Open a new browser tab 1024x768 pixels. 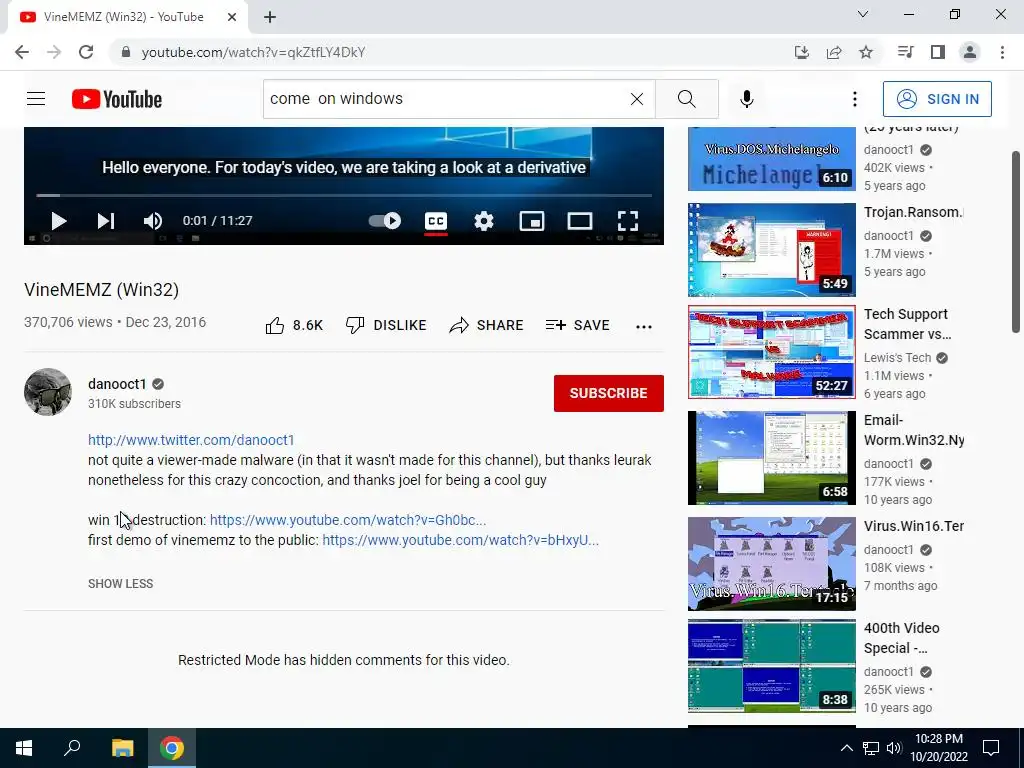tap(270, 17)
